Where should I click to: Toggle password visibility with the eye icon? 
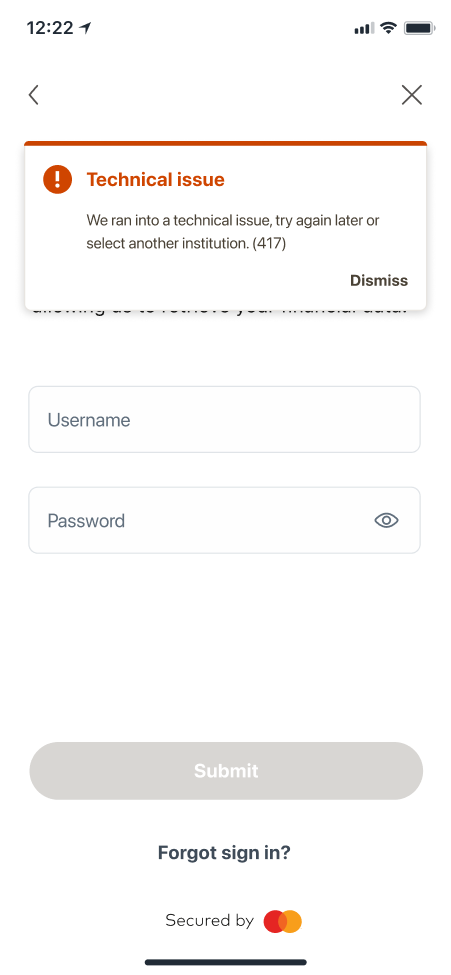pos(386,520)
